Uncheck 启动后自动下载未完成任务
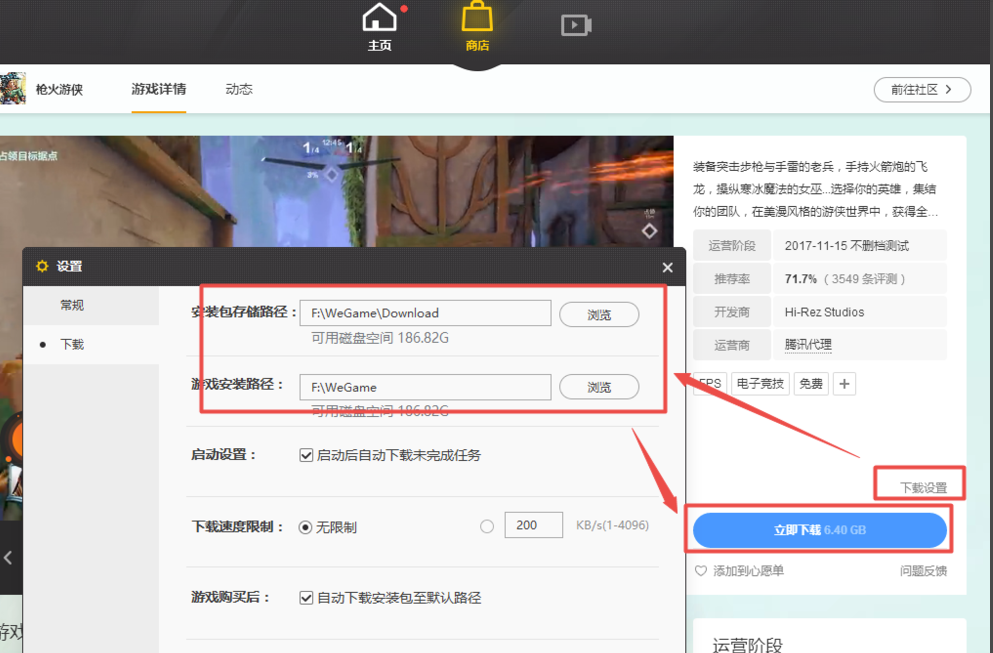The height and width of the screenshot is (653, 993). point(306,454)
